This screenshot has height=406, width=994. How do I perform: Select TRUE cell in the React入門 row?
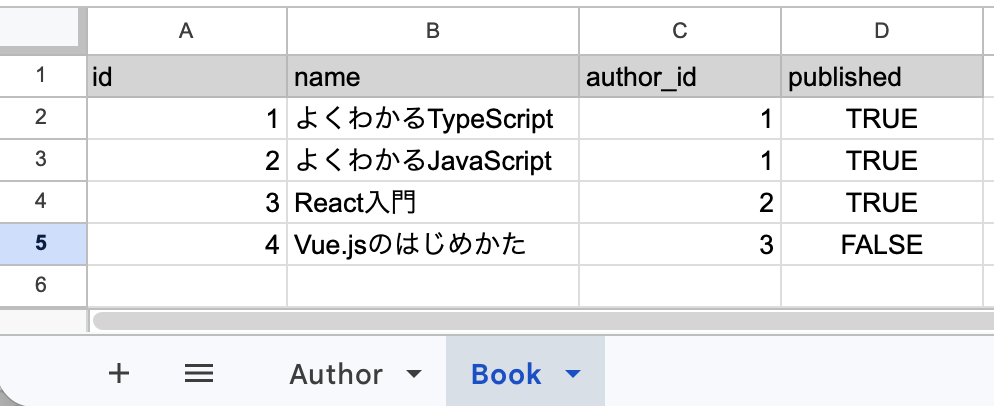tap(882, 202)
